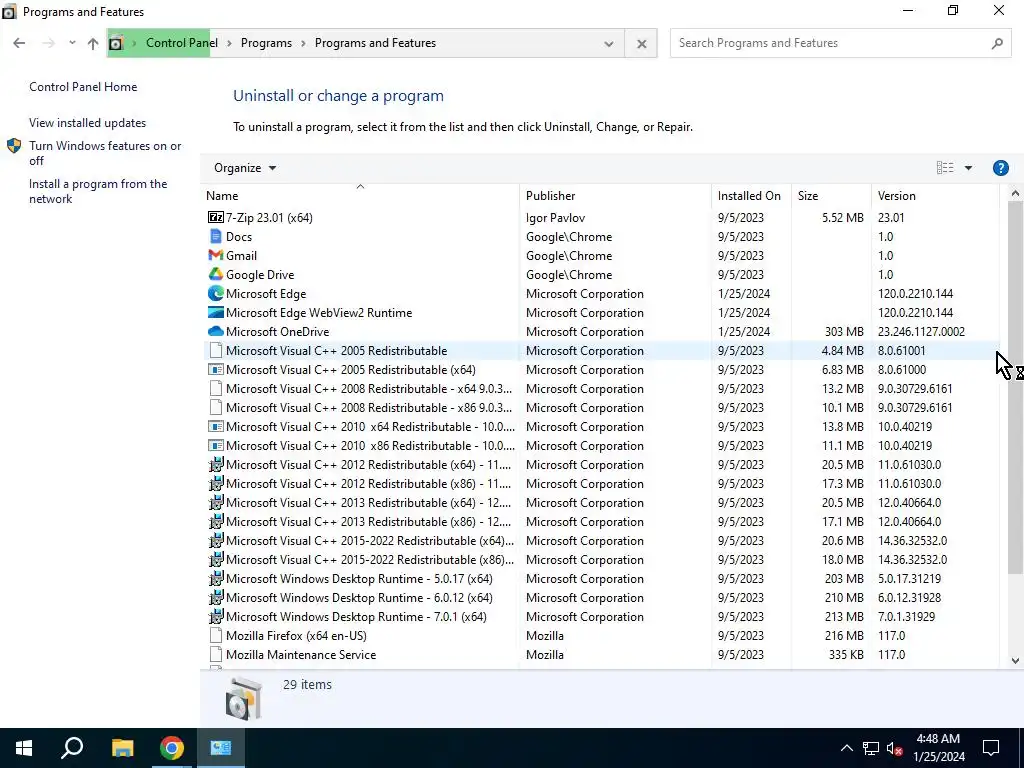Click icon of Visual C++ 2012 Redistributable (x64)
The height and width of the screenshot is (768, 1024).
coord(216,464)
